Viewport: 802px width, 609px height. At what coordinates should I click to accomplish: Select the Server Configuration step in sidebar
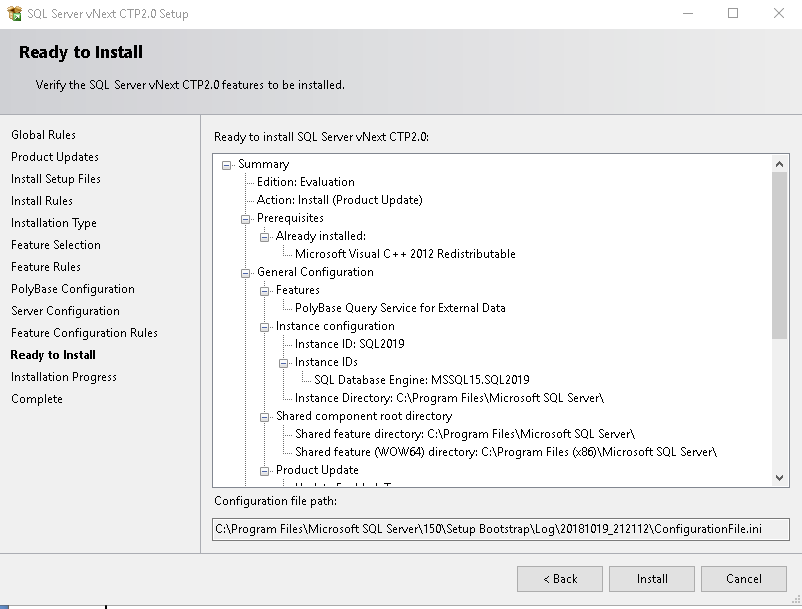(x=65, y=311)
